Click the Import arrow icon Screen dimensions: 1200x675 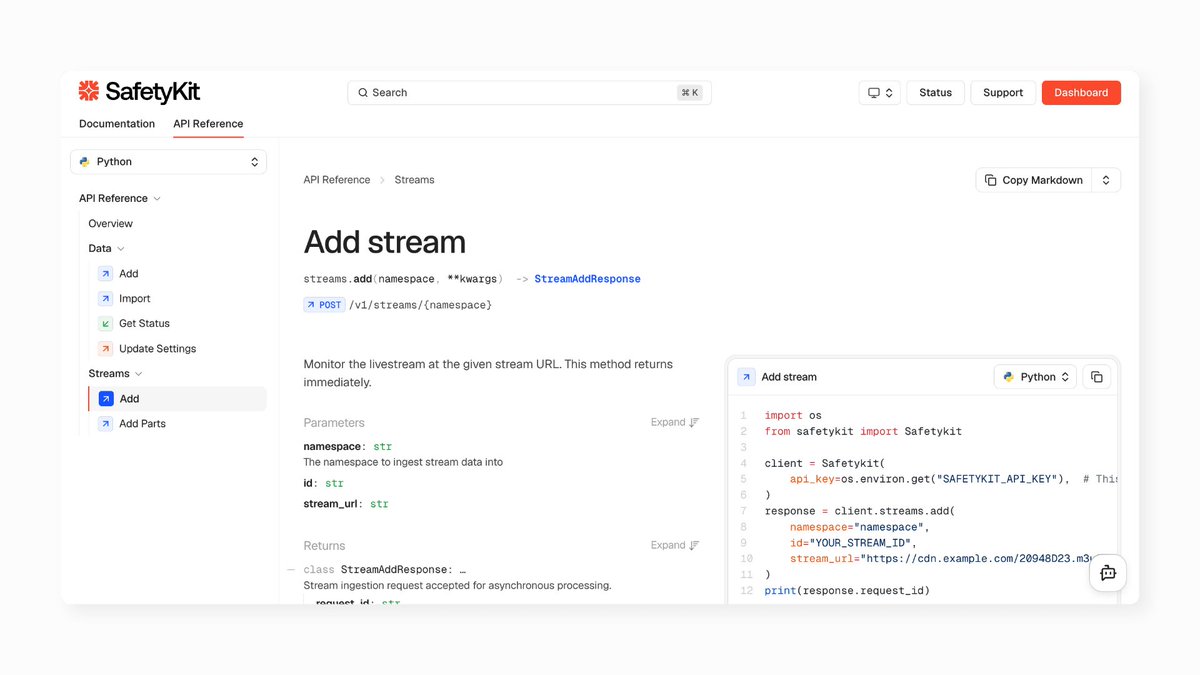click(x=105, y=299)
